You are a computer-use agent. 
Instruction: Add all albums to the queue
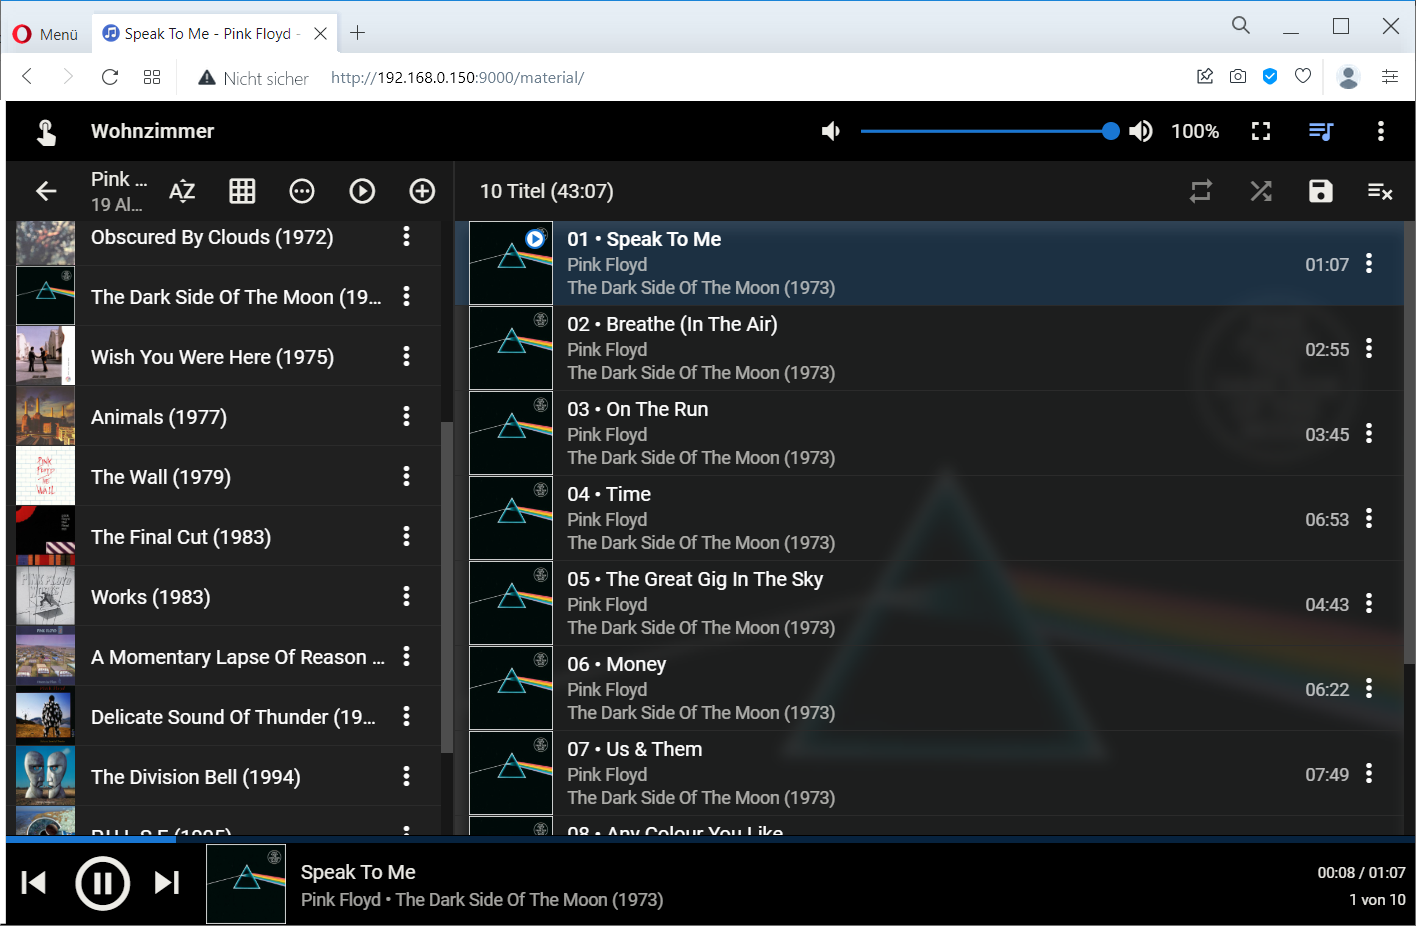422,191
